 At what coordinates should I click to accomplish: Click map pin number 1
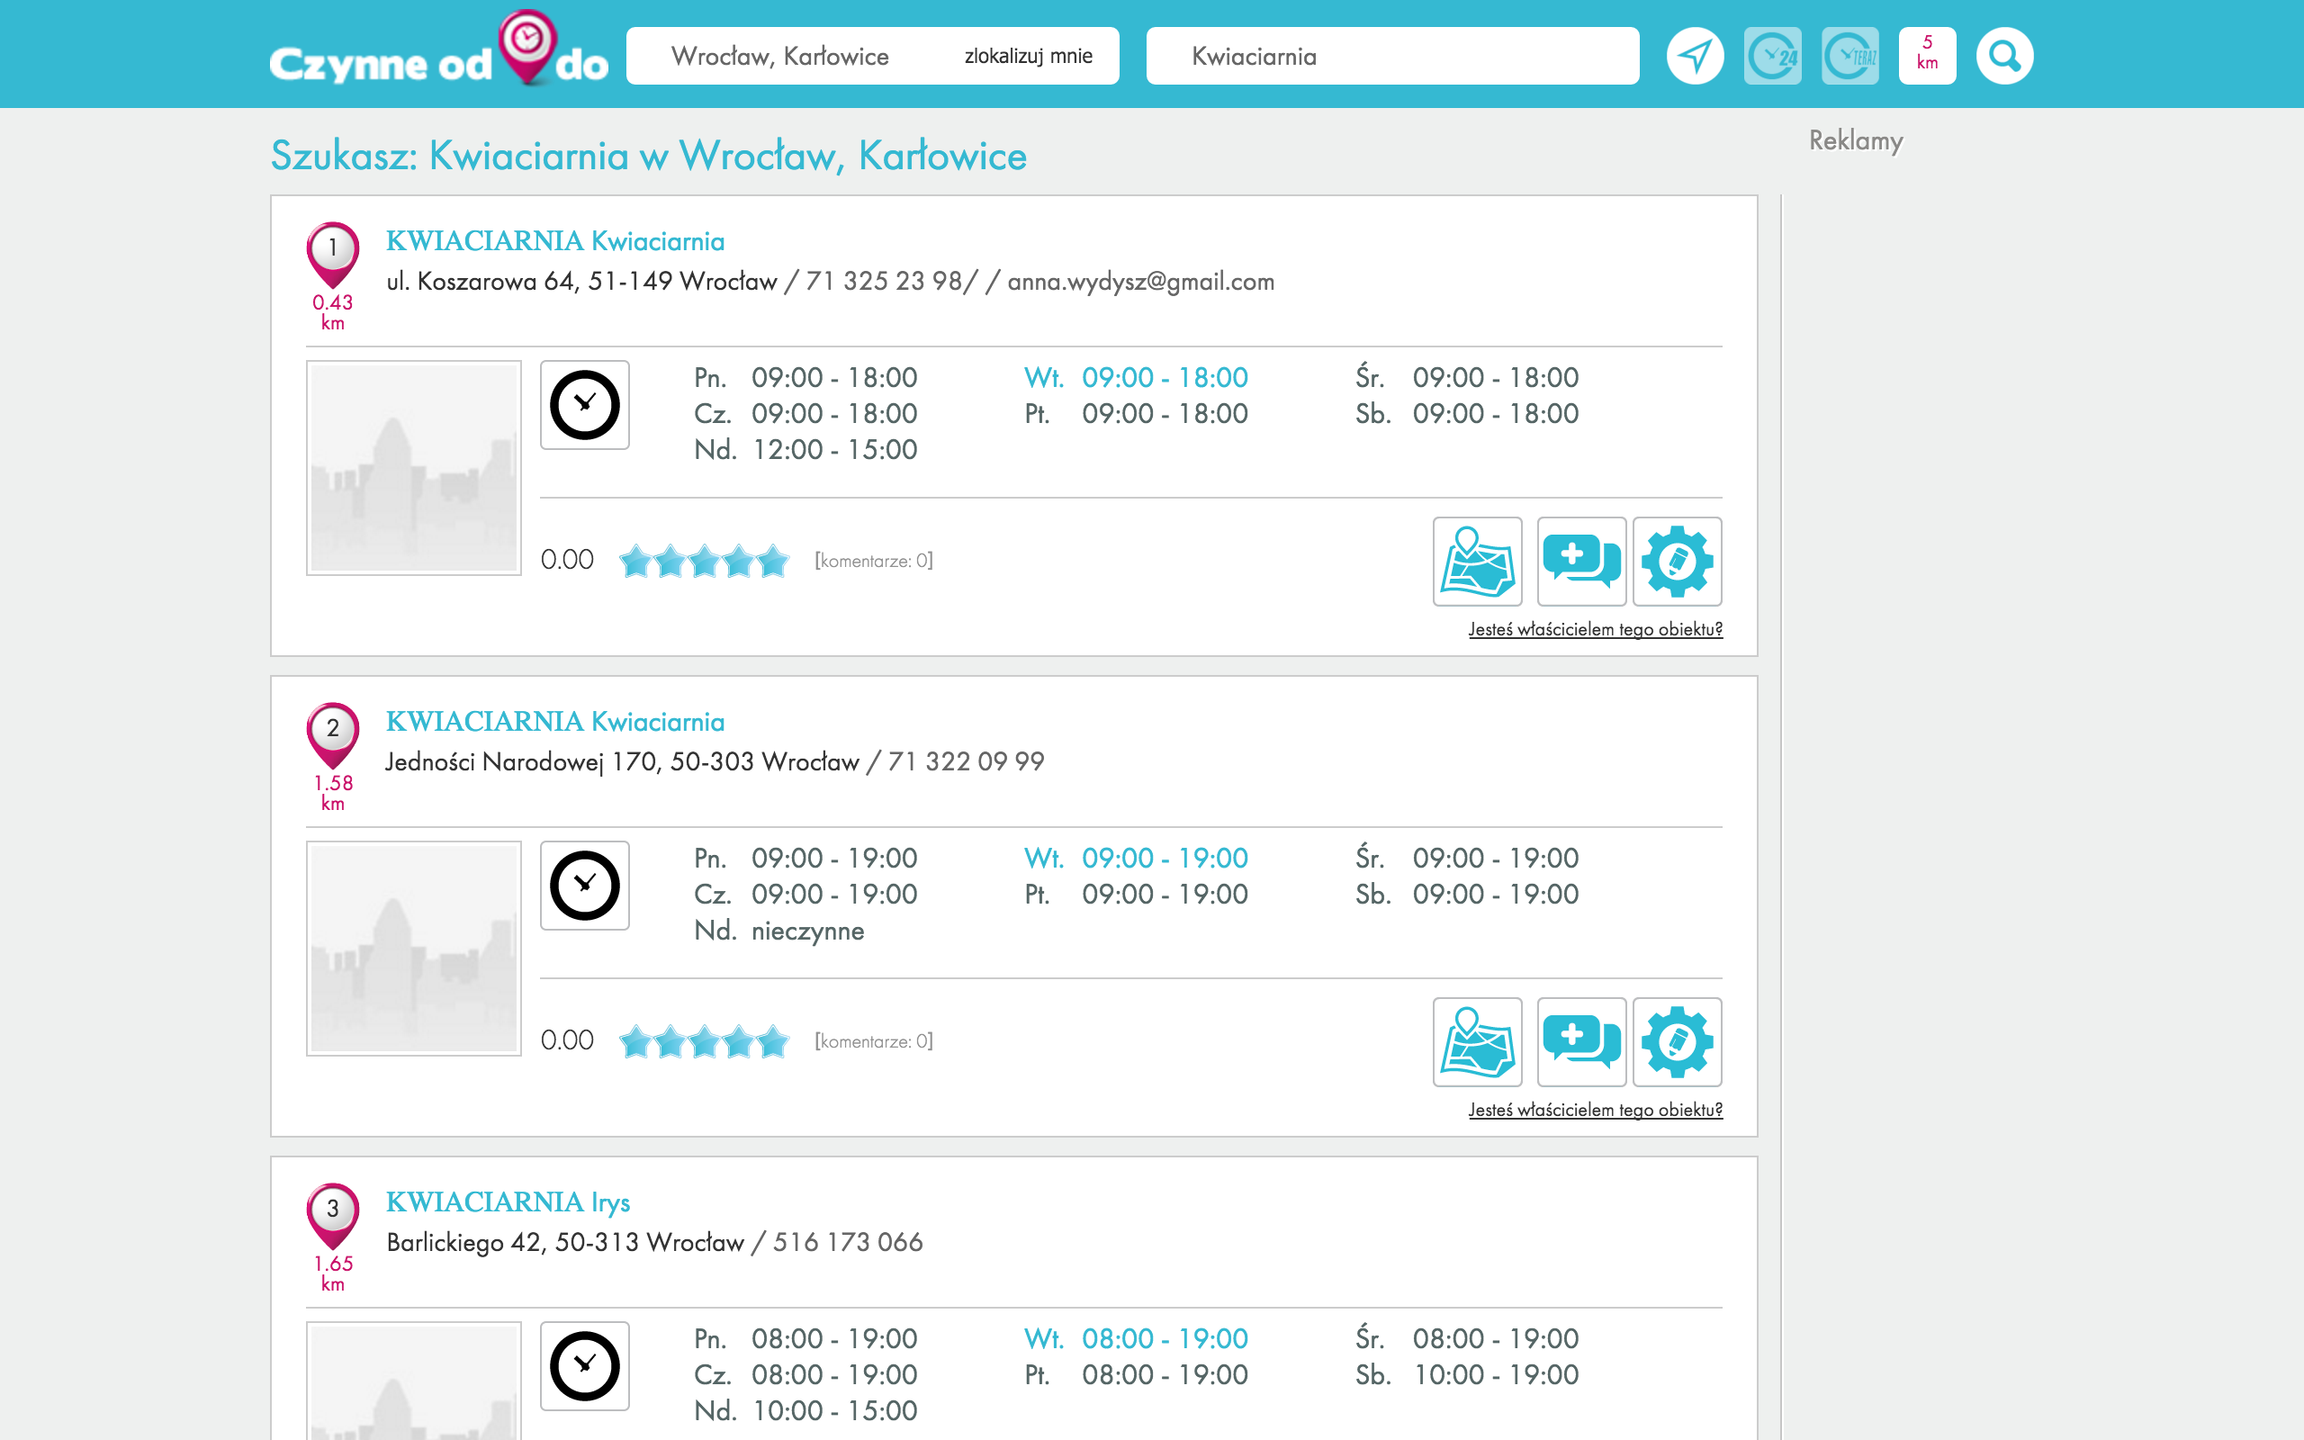tap(333, 253)
